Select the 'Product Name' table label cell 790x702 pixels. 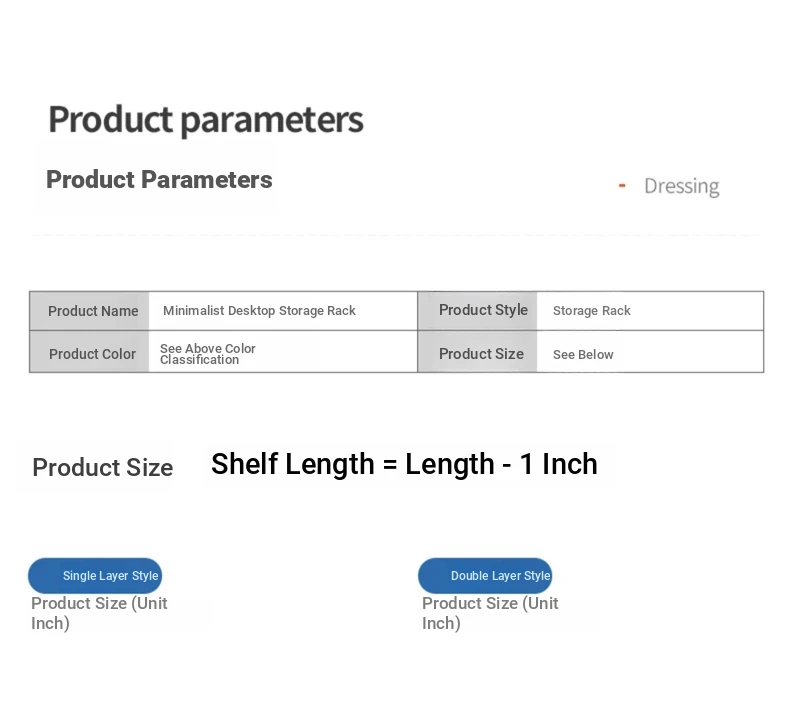tap(93, 311)
